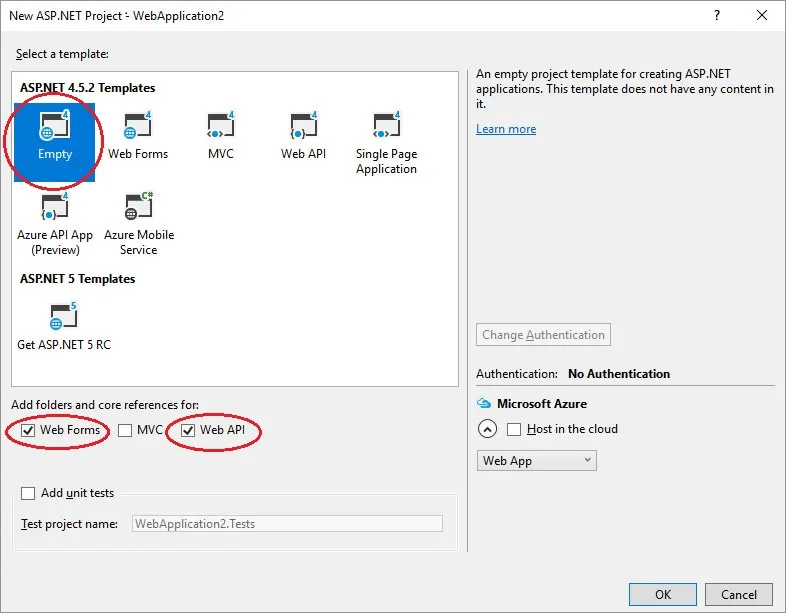Choose the Web Forms template icon
Screen dimensions: 786x613
click(x=137, y=125)
